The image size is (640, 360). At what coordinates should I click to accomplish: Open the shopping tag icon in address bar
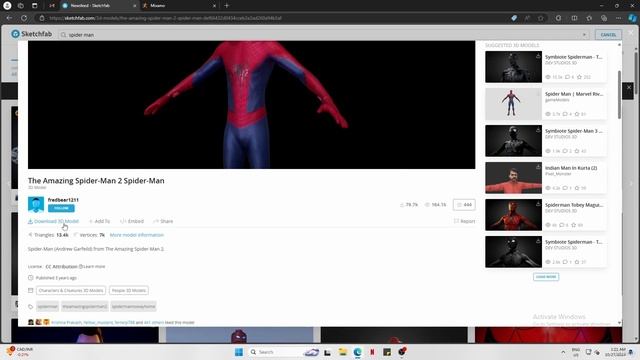(x=514, y=18)
